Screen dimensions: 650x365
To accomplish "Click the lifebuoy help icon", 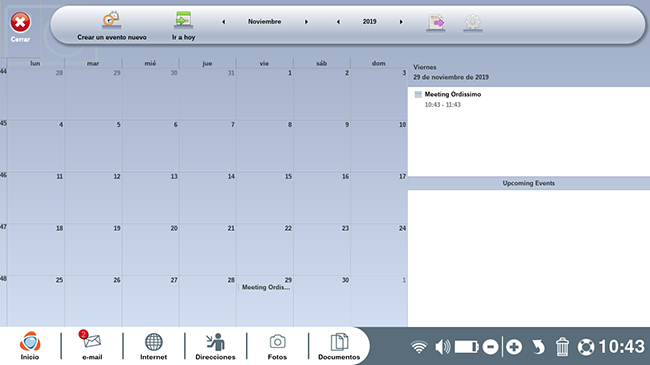I will click(x=586, y=347).
